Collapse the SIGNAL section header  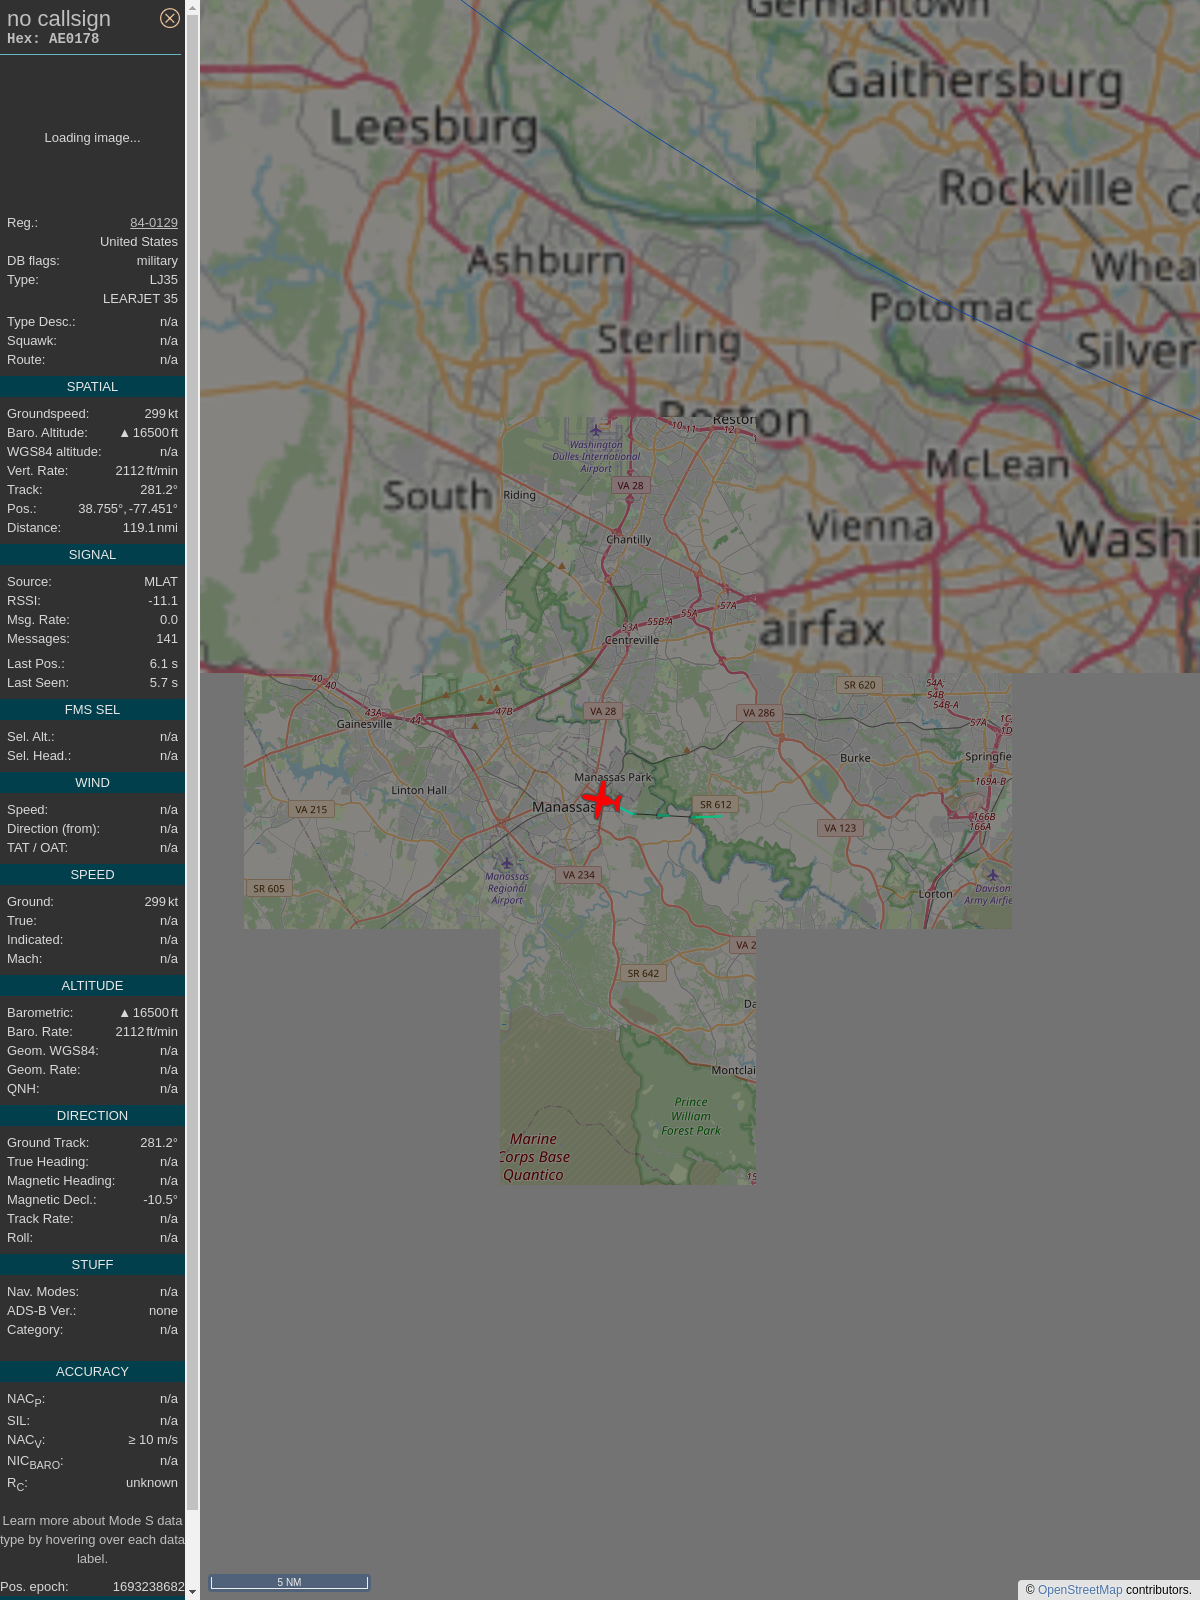(x=92, y=555)
